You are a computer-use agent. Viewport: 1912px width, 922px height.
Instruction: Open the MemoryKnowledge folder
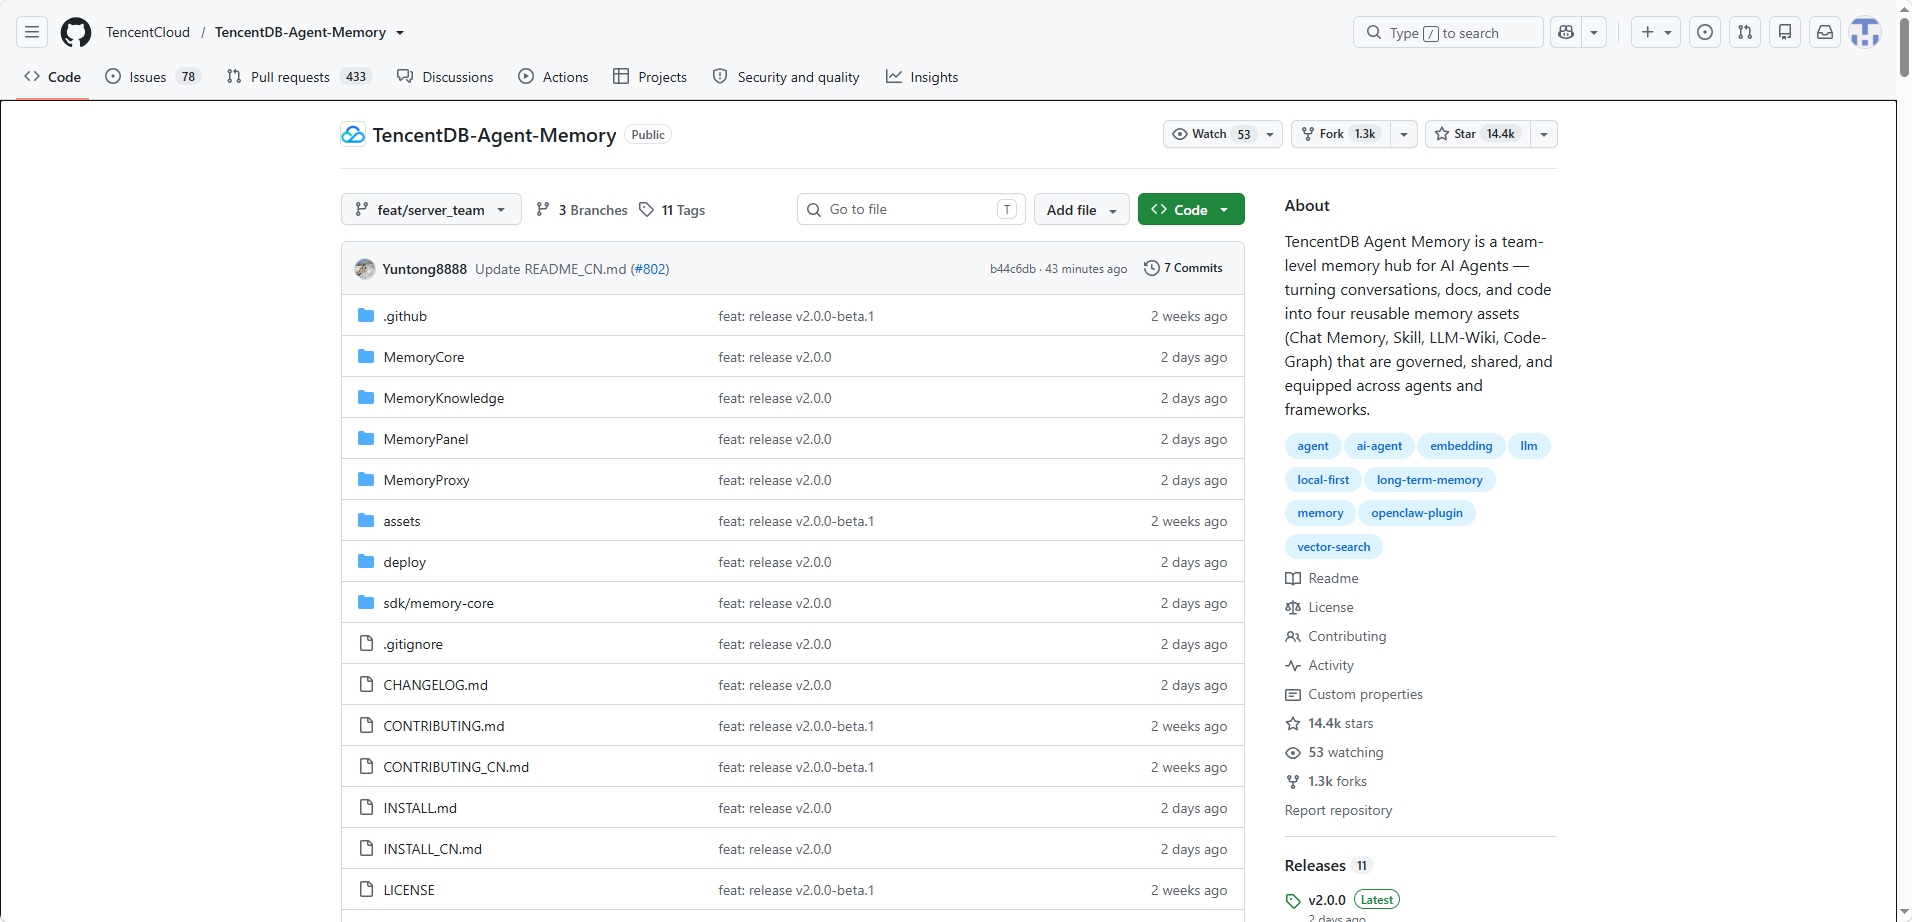click(444, 398)
